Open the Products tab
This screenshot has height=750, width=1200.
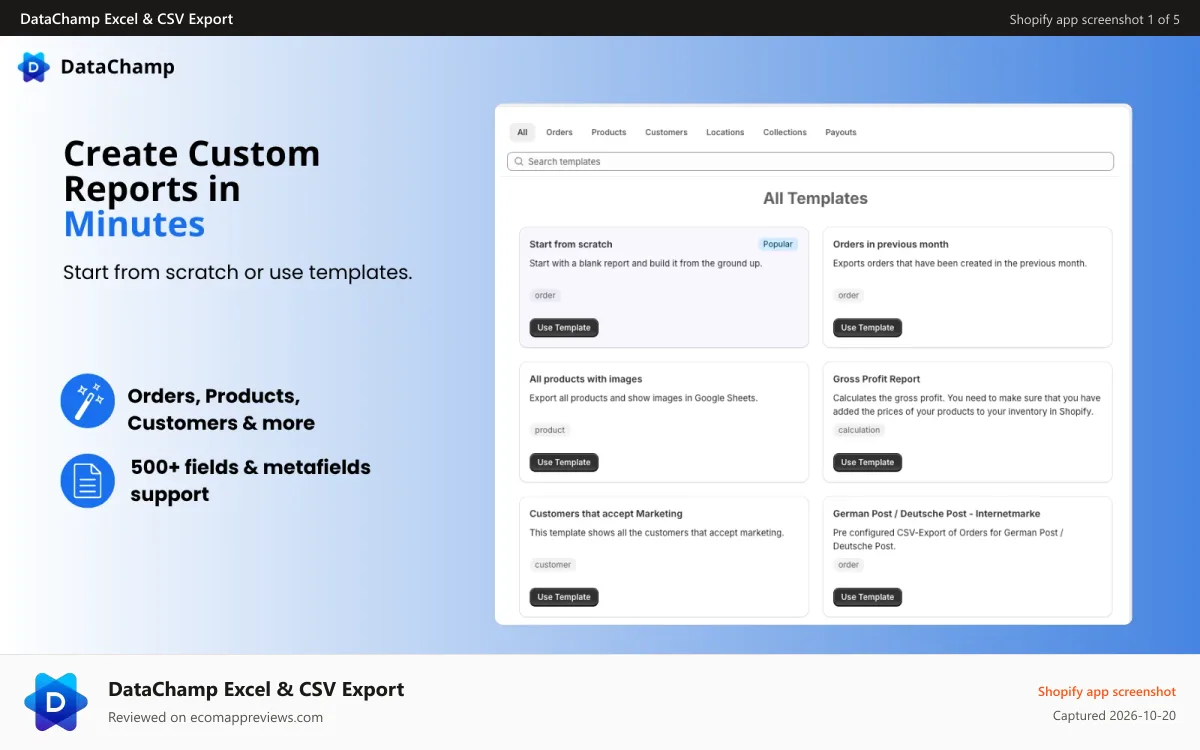click(608, 132)
